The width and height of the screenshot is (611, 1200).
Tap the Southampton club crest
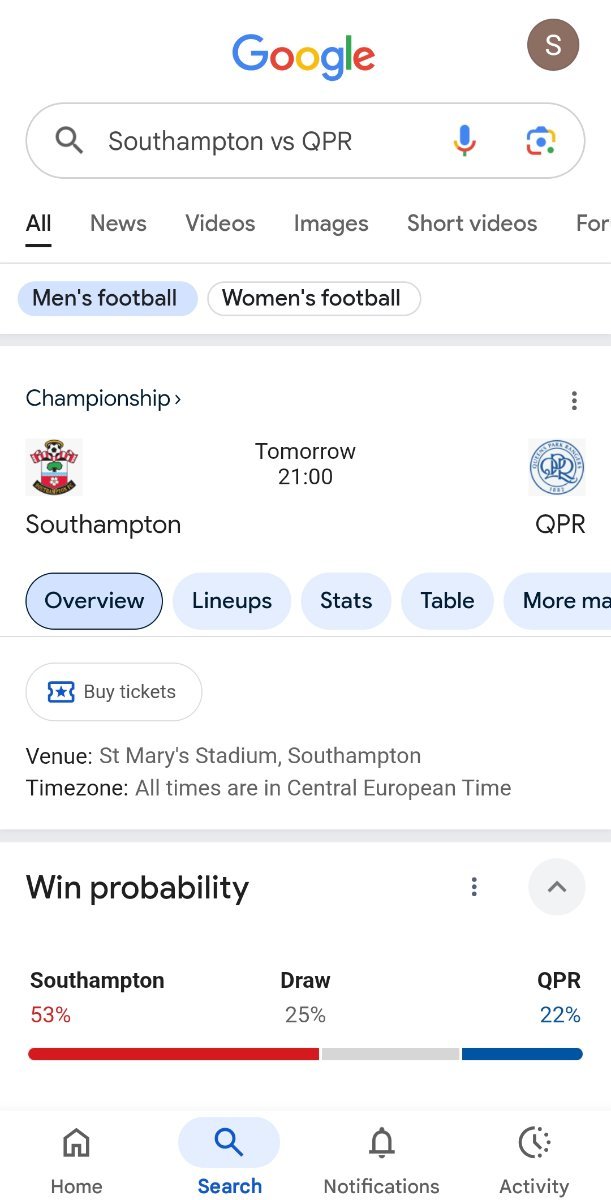tap(54, 467)
